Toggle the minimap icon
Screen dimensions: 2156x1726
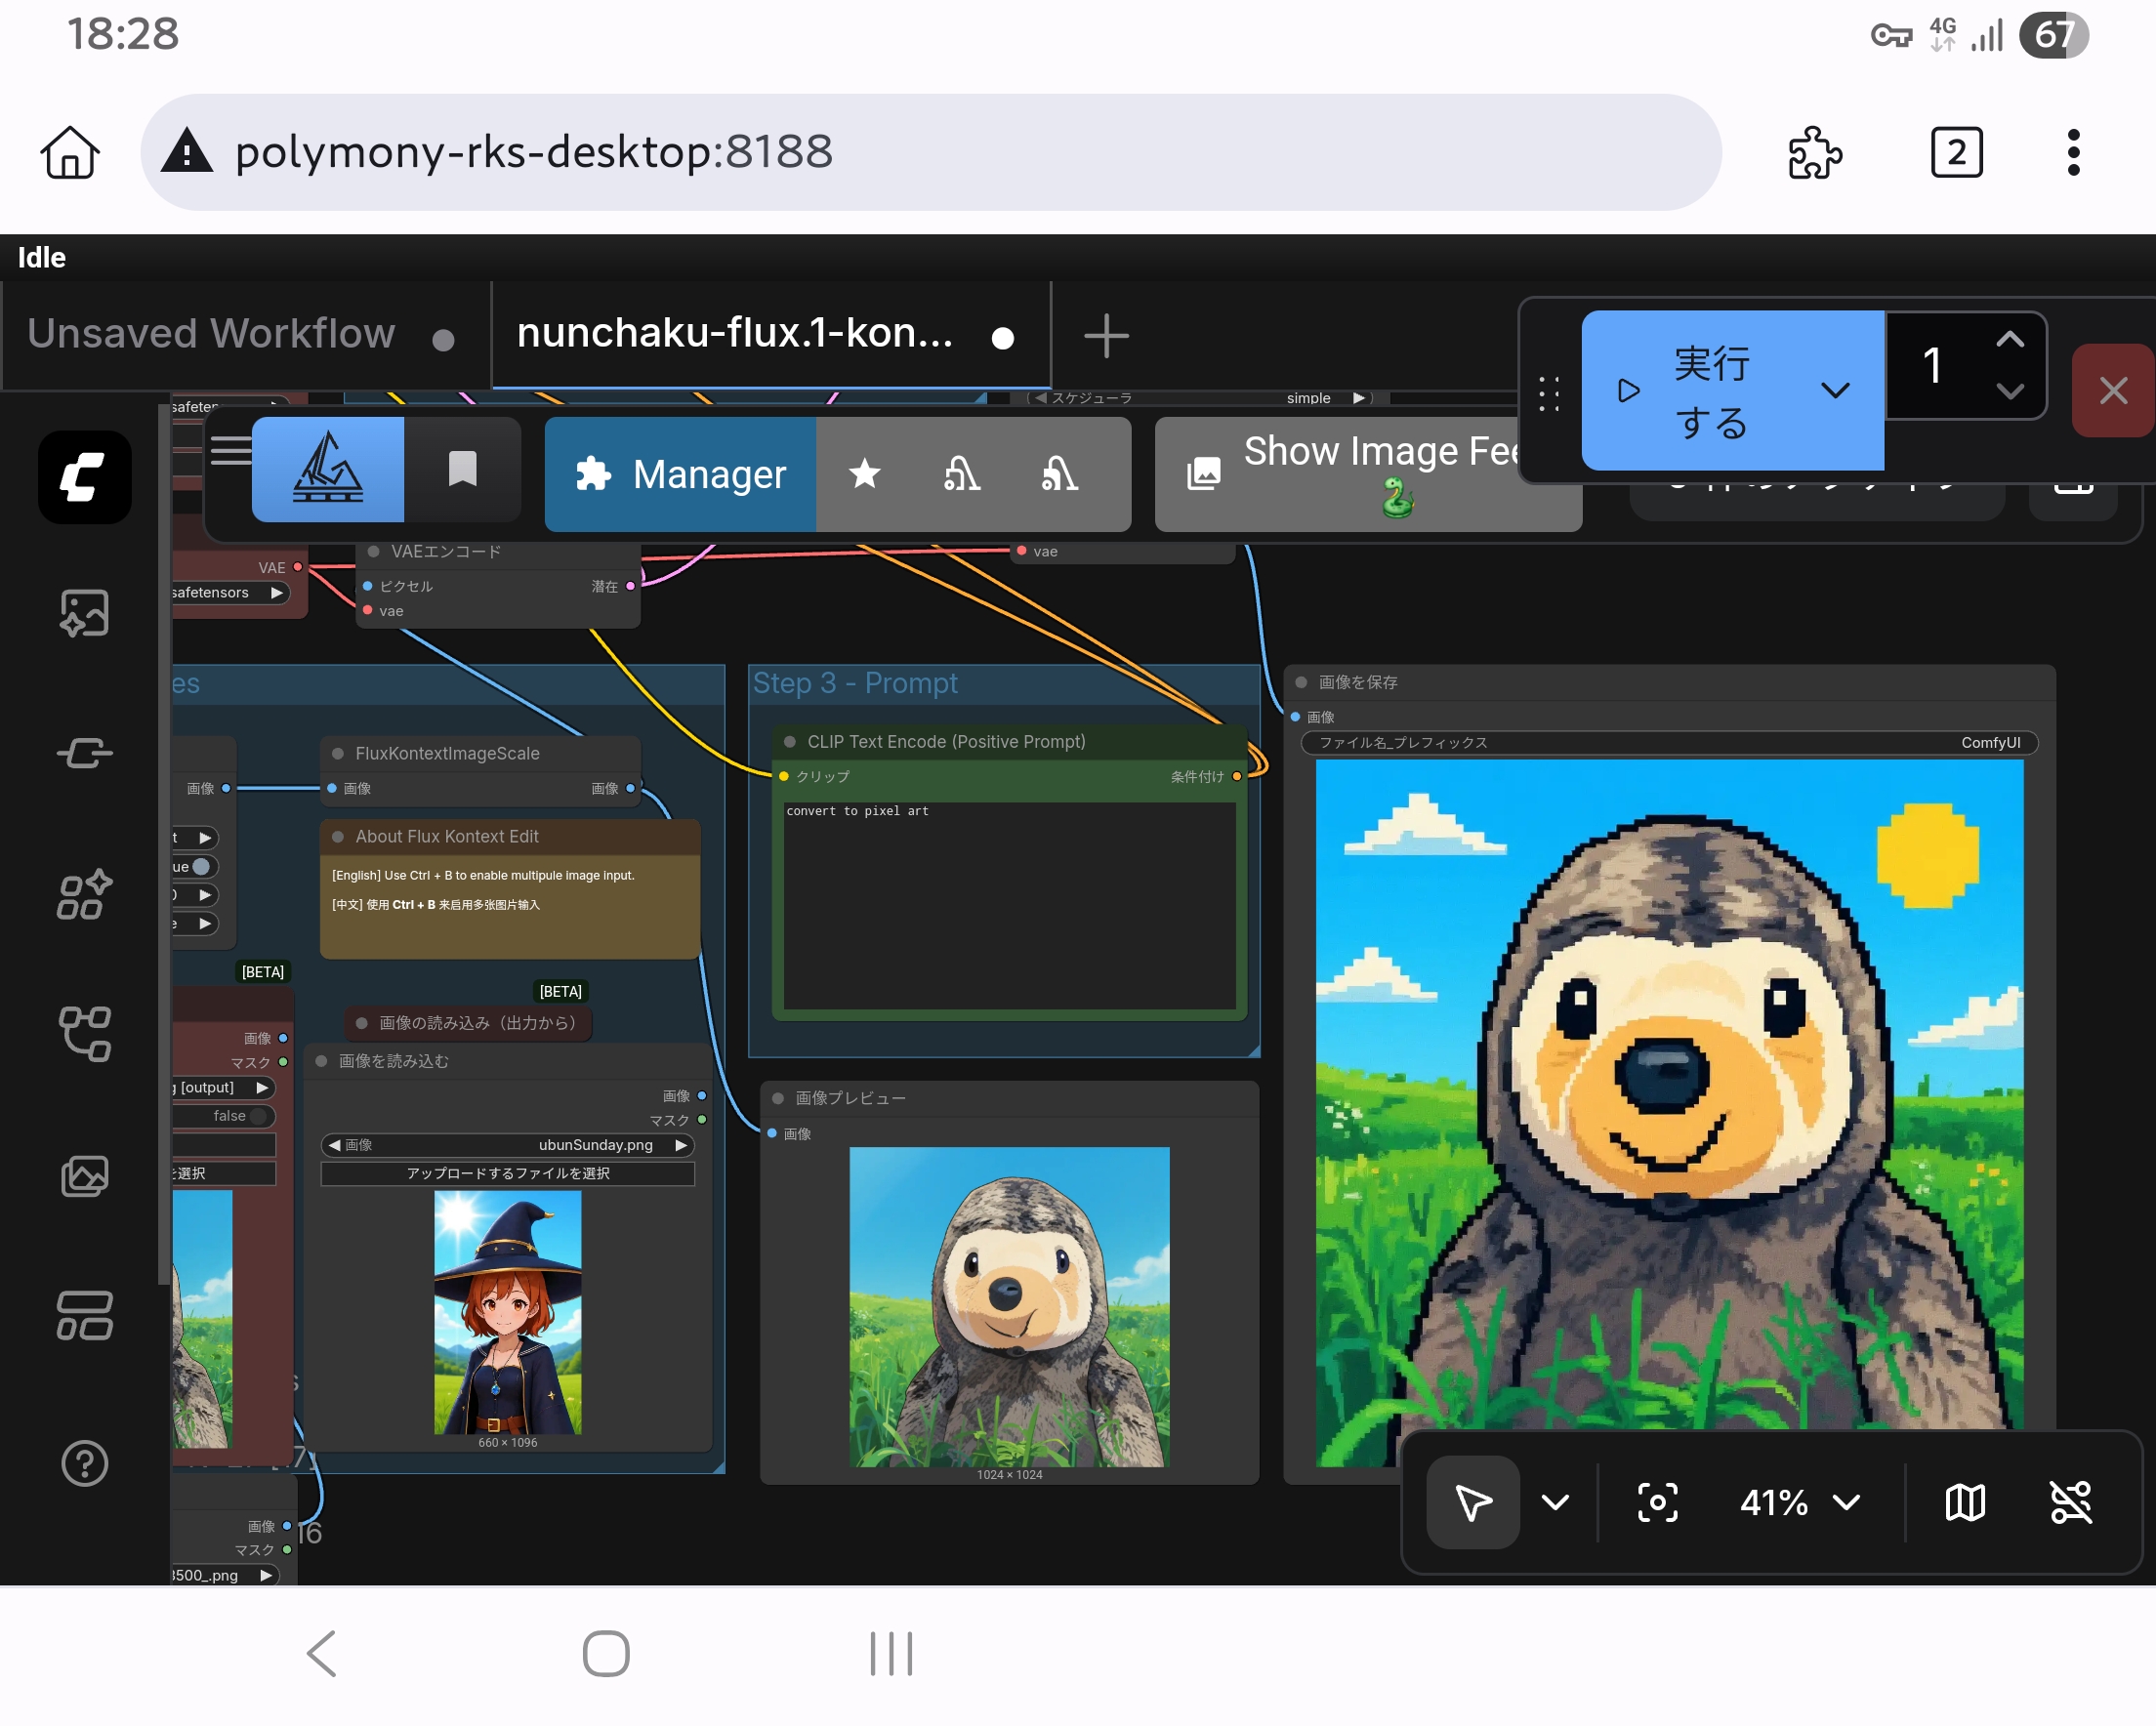click(1964, 1501)
